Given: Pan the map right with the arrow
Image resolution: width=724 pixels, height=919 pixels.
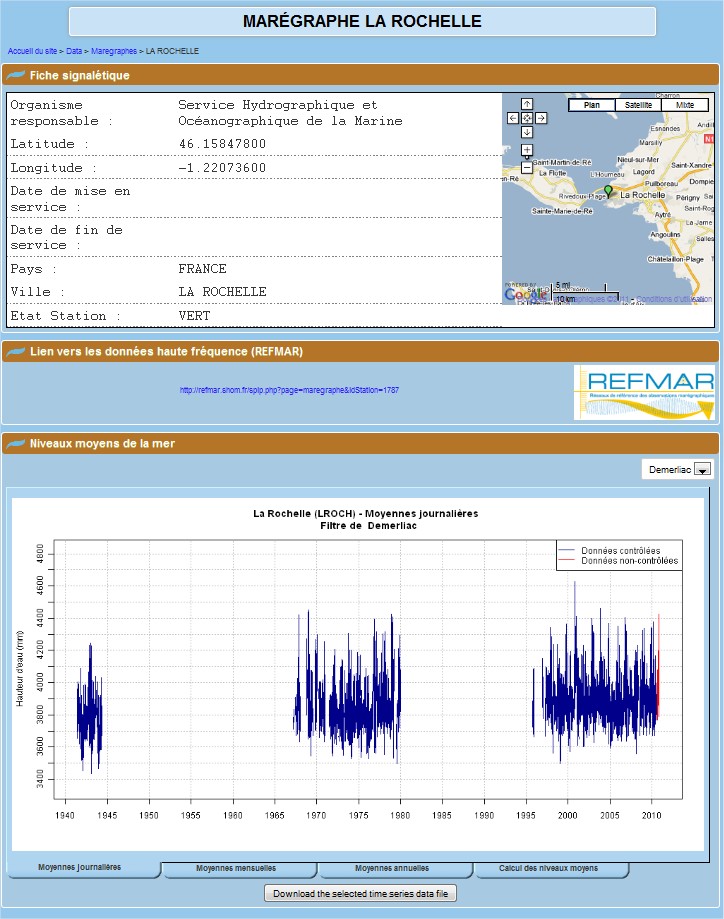Looking at the screenshot, I should 541,118.
